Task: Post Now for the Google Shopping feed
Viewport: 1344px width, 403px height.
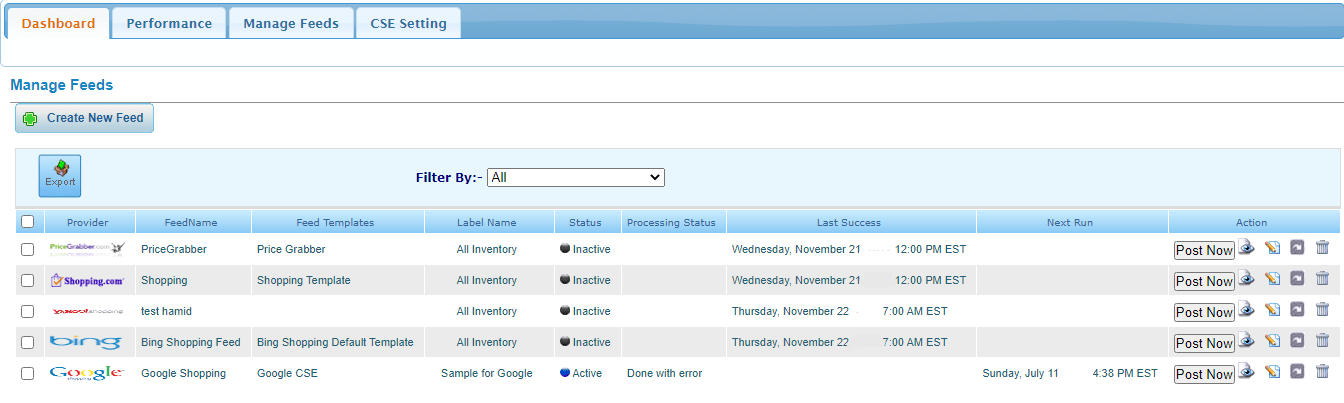Action: click(1204, 374)
